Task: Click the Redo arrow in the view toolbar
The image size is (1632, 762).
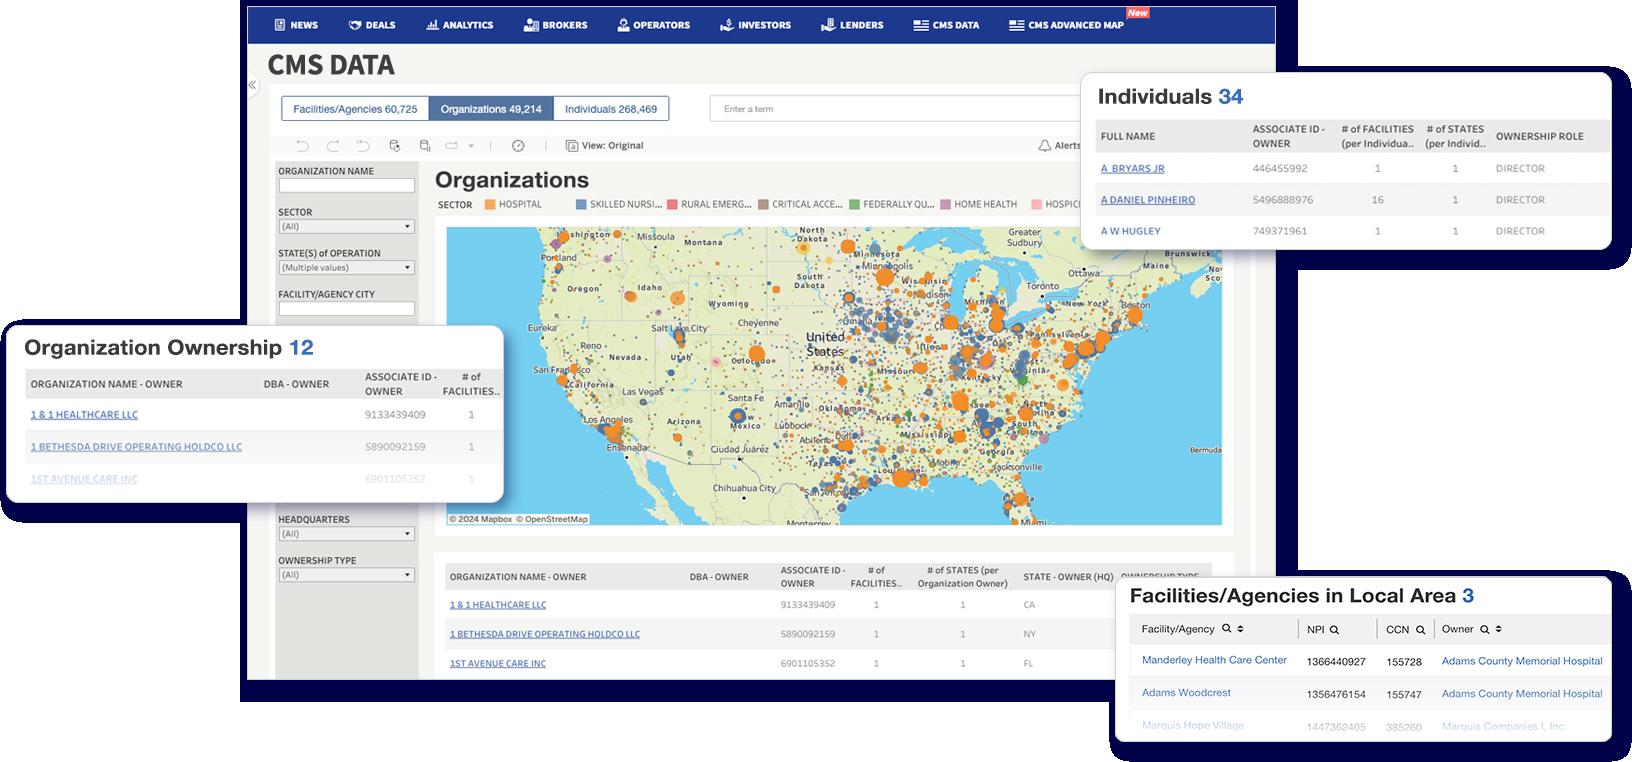Action: point(333,146)
